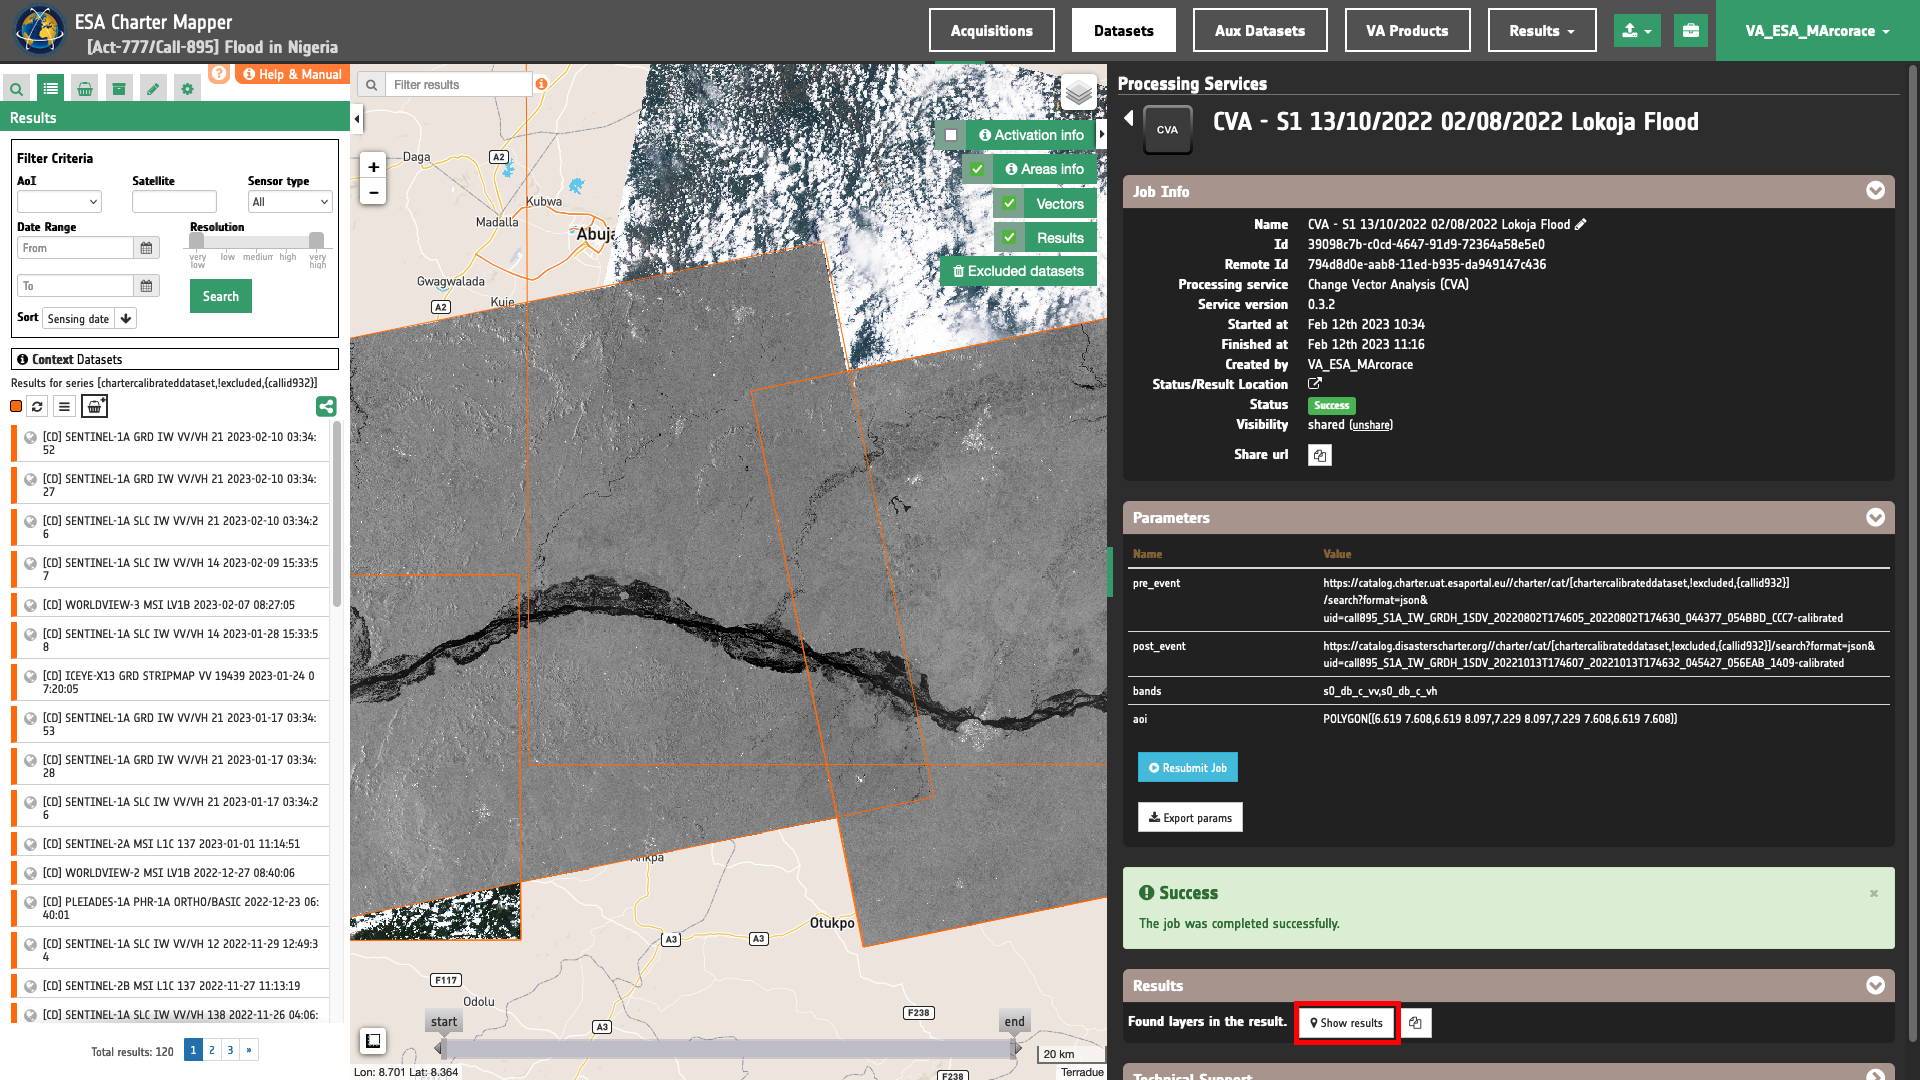Click the very high resolution slider handle

[x=316, y=240]
